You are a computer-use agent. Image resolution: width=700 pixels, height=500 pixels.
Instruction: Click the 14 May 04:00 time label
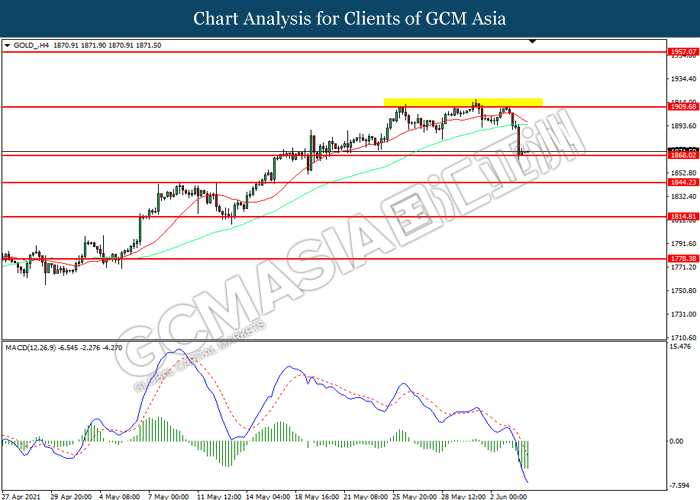(268, 496)
